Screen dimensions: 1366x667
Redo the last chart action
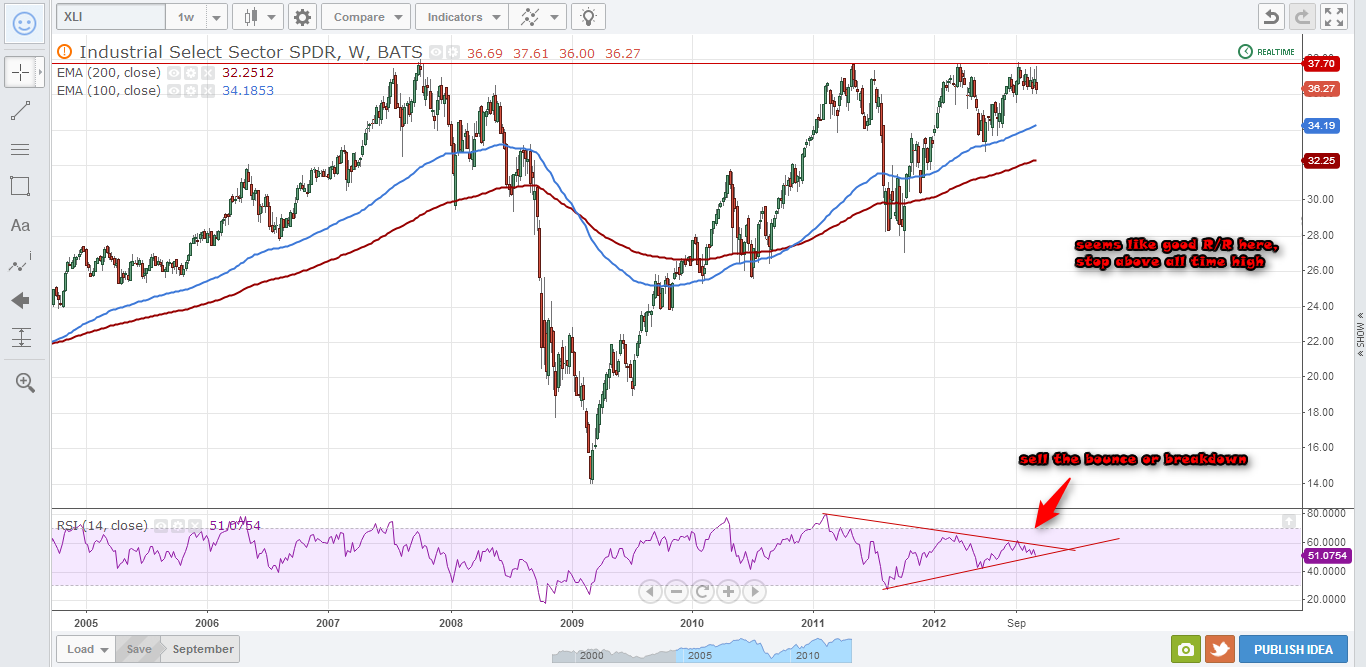pyautogui.click(x=1303, y=17)
